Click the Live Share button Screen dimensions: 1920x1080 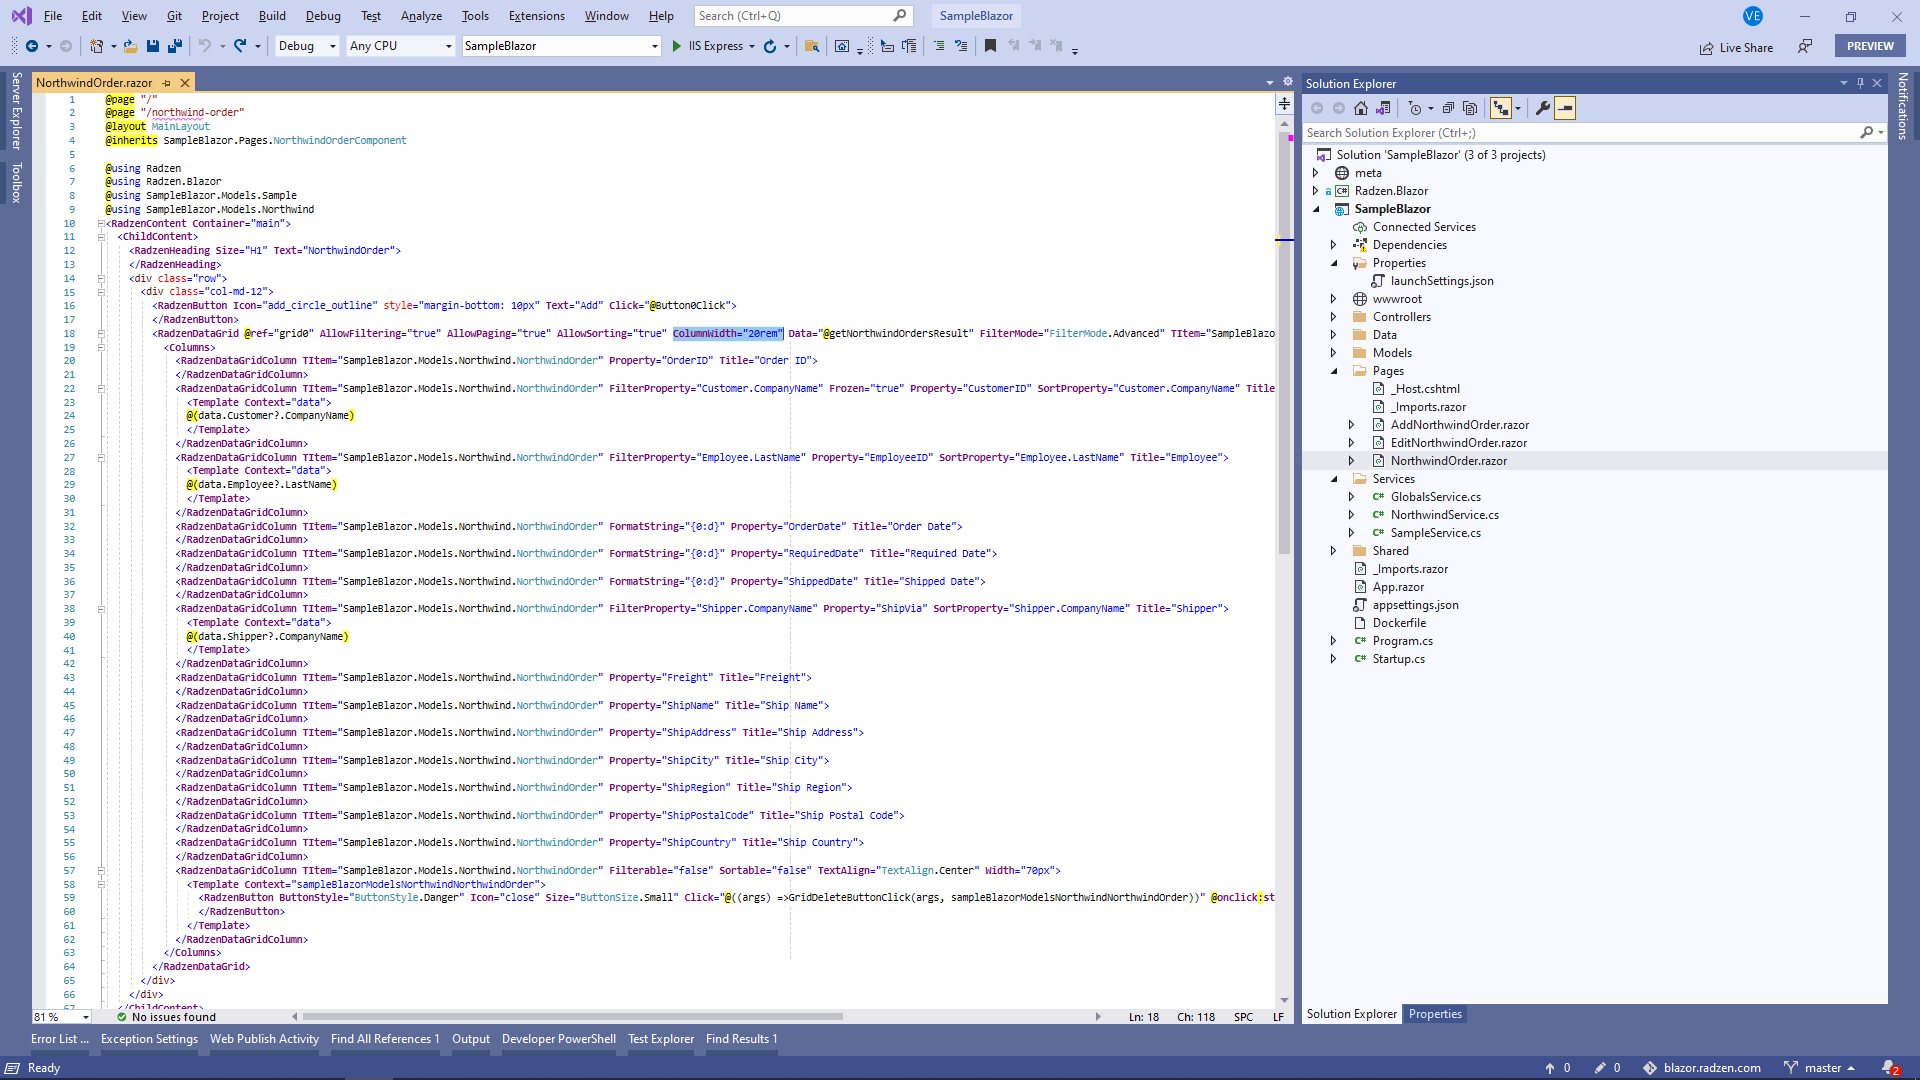(1736, 47)
